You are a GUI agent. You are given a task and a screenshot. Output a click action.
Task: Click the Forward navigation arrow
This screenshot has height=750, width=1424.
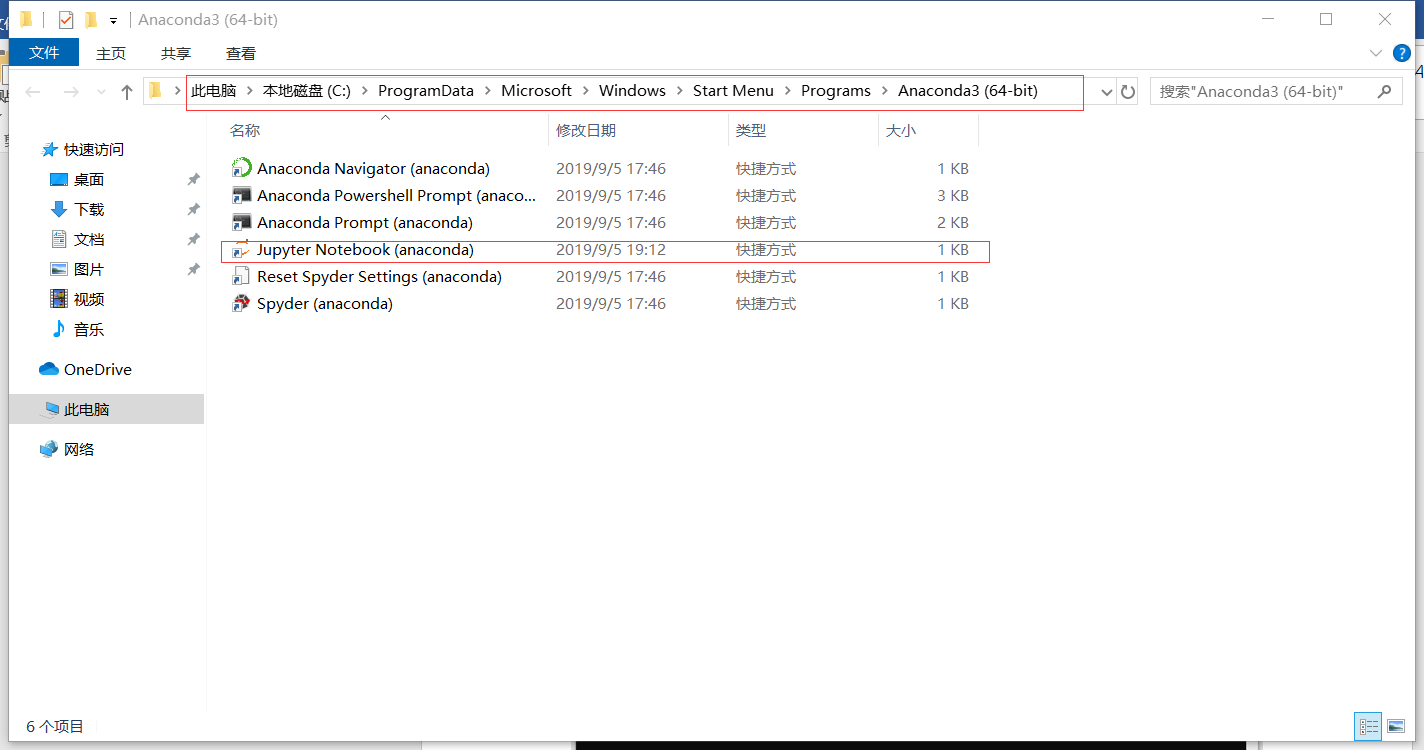(x=71, y=92)
